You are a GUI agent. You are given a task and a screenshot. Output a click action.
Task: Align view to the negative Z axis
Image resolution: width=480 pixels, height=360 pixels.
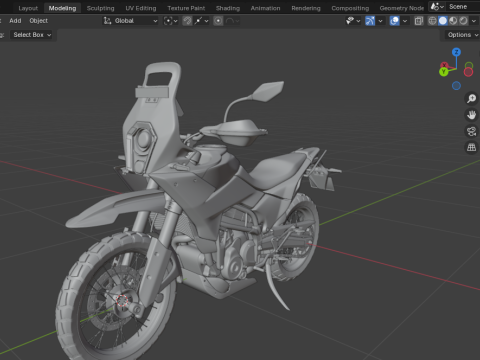click(456, 86)
